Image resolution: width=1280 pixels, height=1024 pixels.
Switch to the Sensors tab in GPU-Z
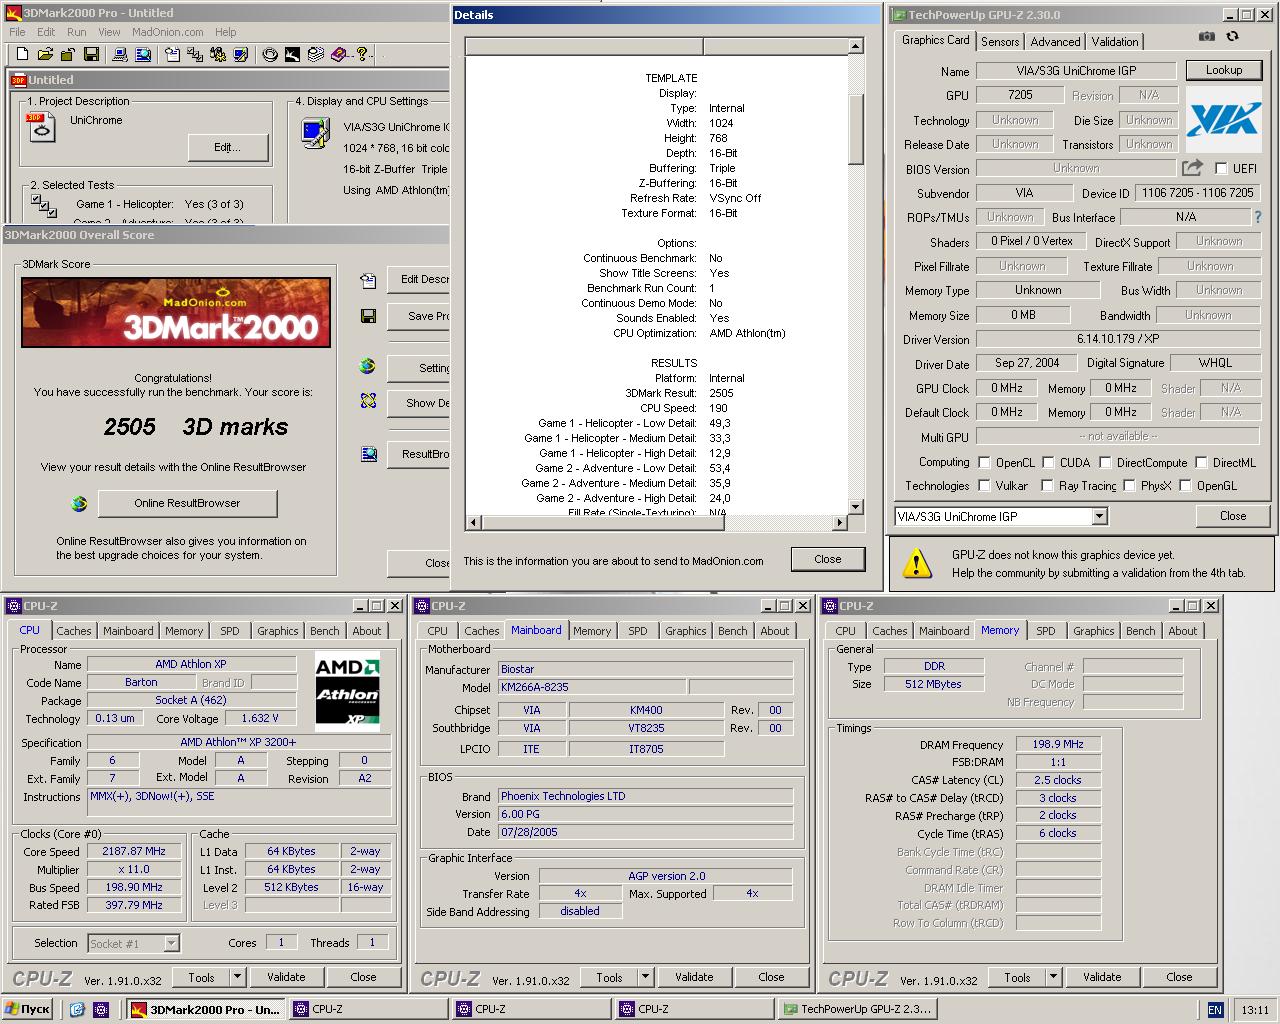click(x=1000, y=41)
